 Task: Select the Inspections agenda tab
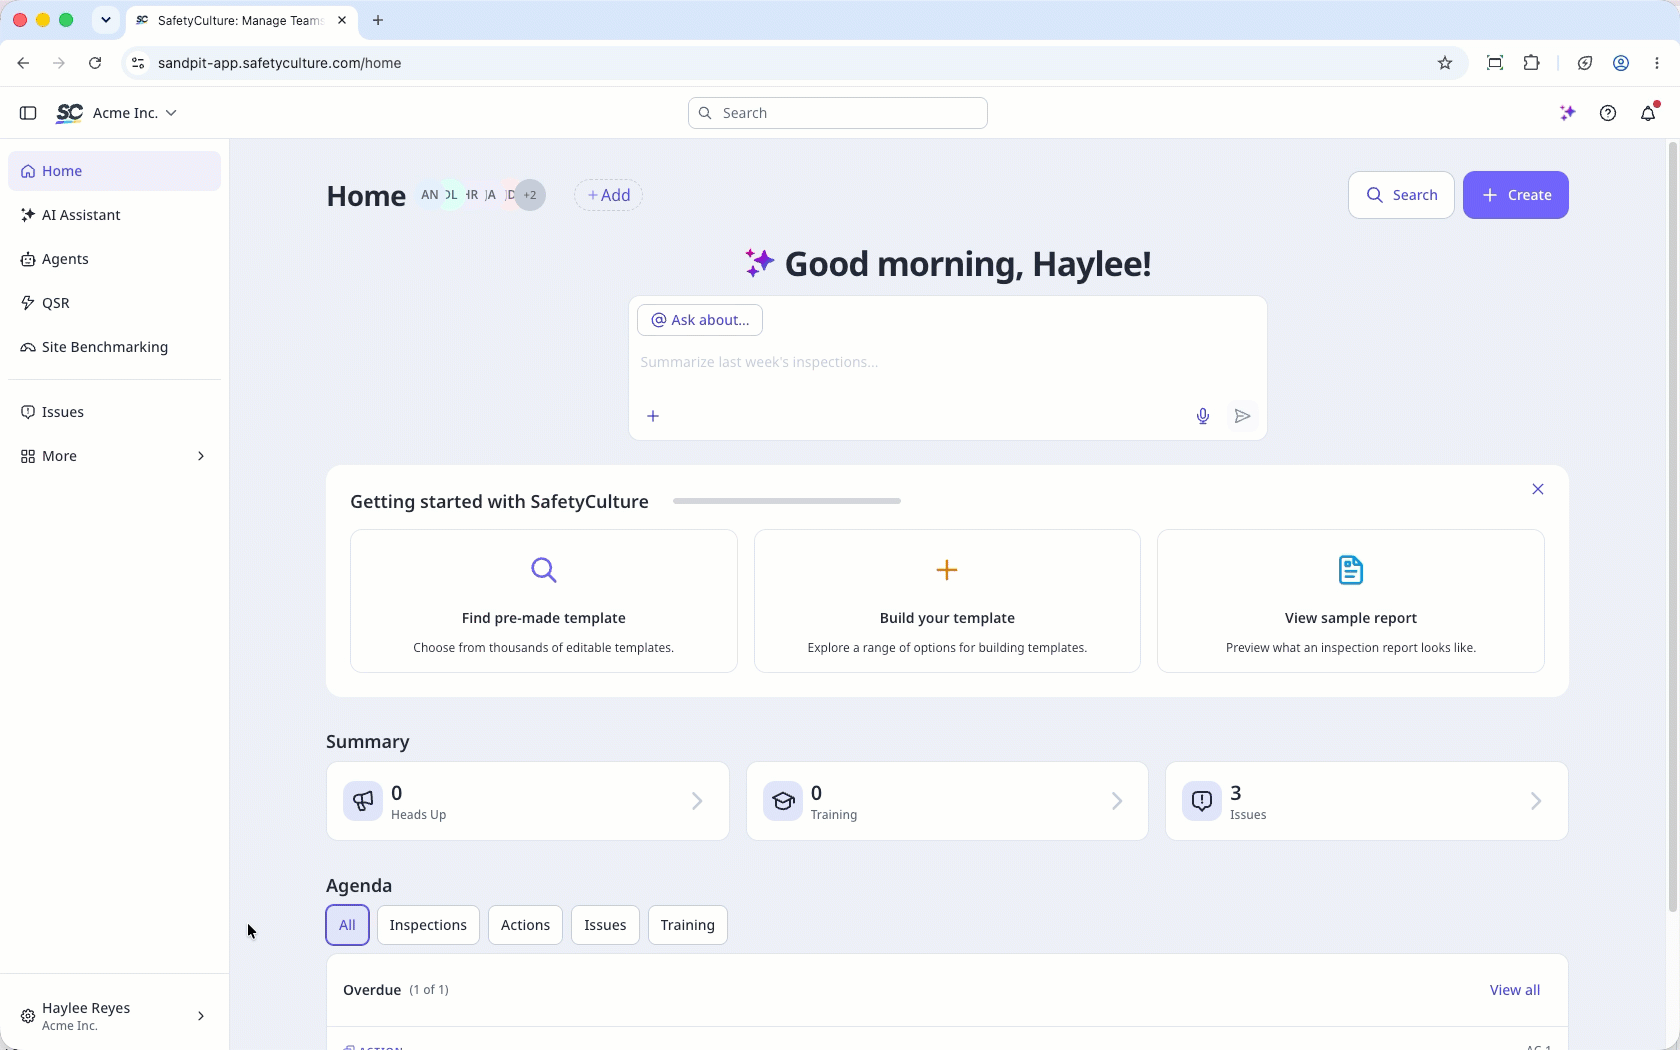428,925
